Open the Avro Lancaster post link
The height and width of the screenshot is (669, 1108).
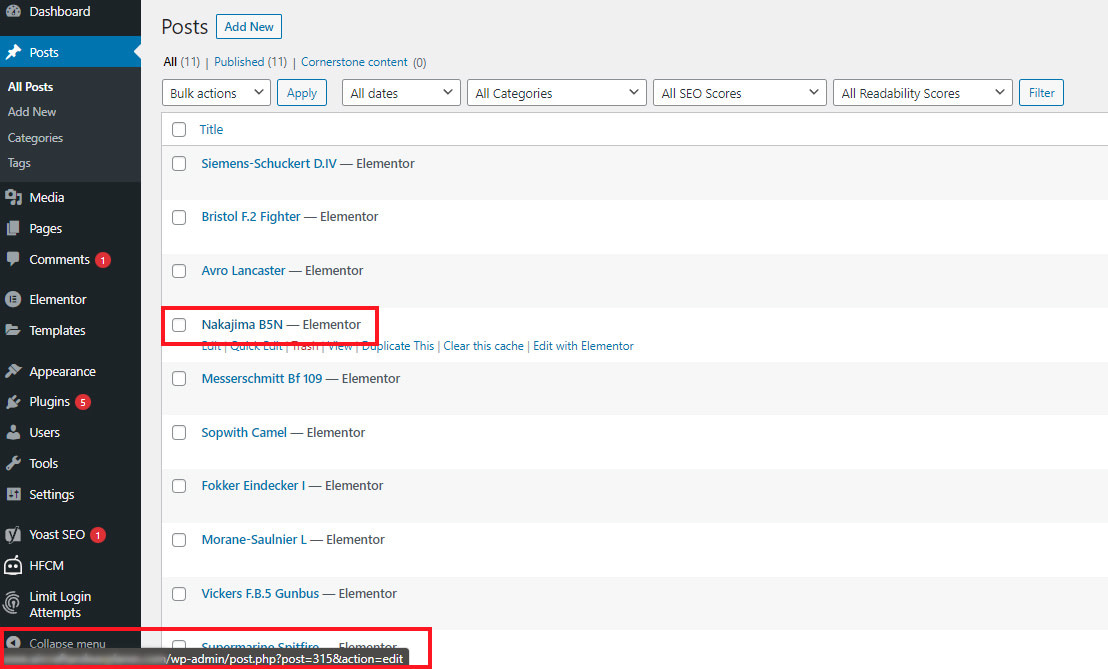click(x=243, y=270)
